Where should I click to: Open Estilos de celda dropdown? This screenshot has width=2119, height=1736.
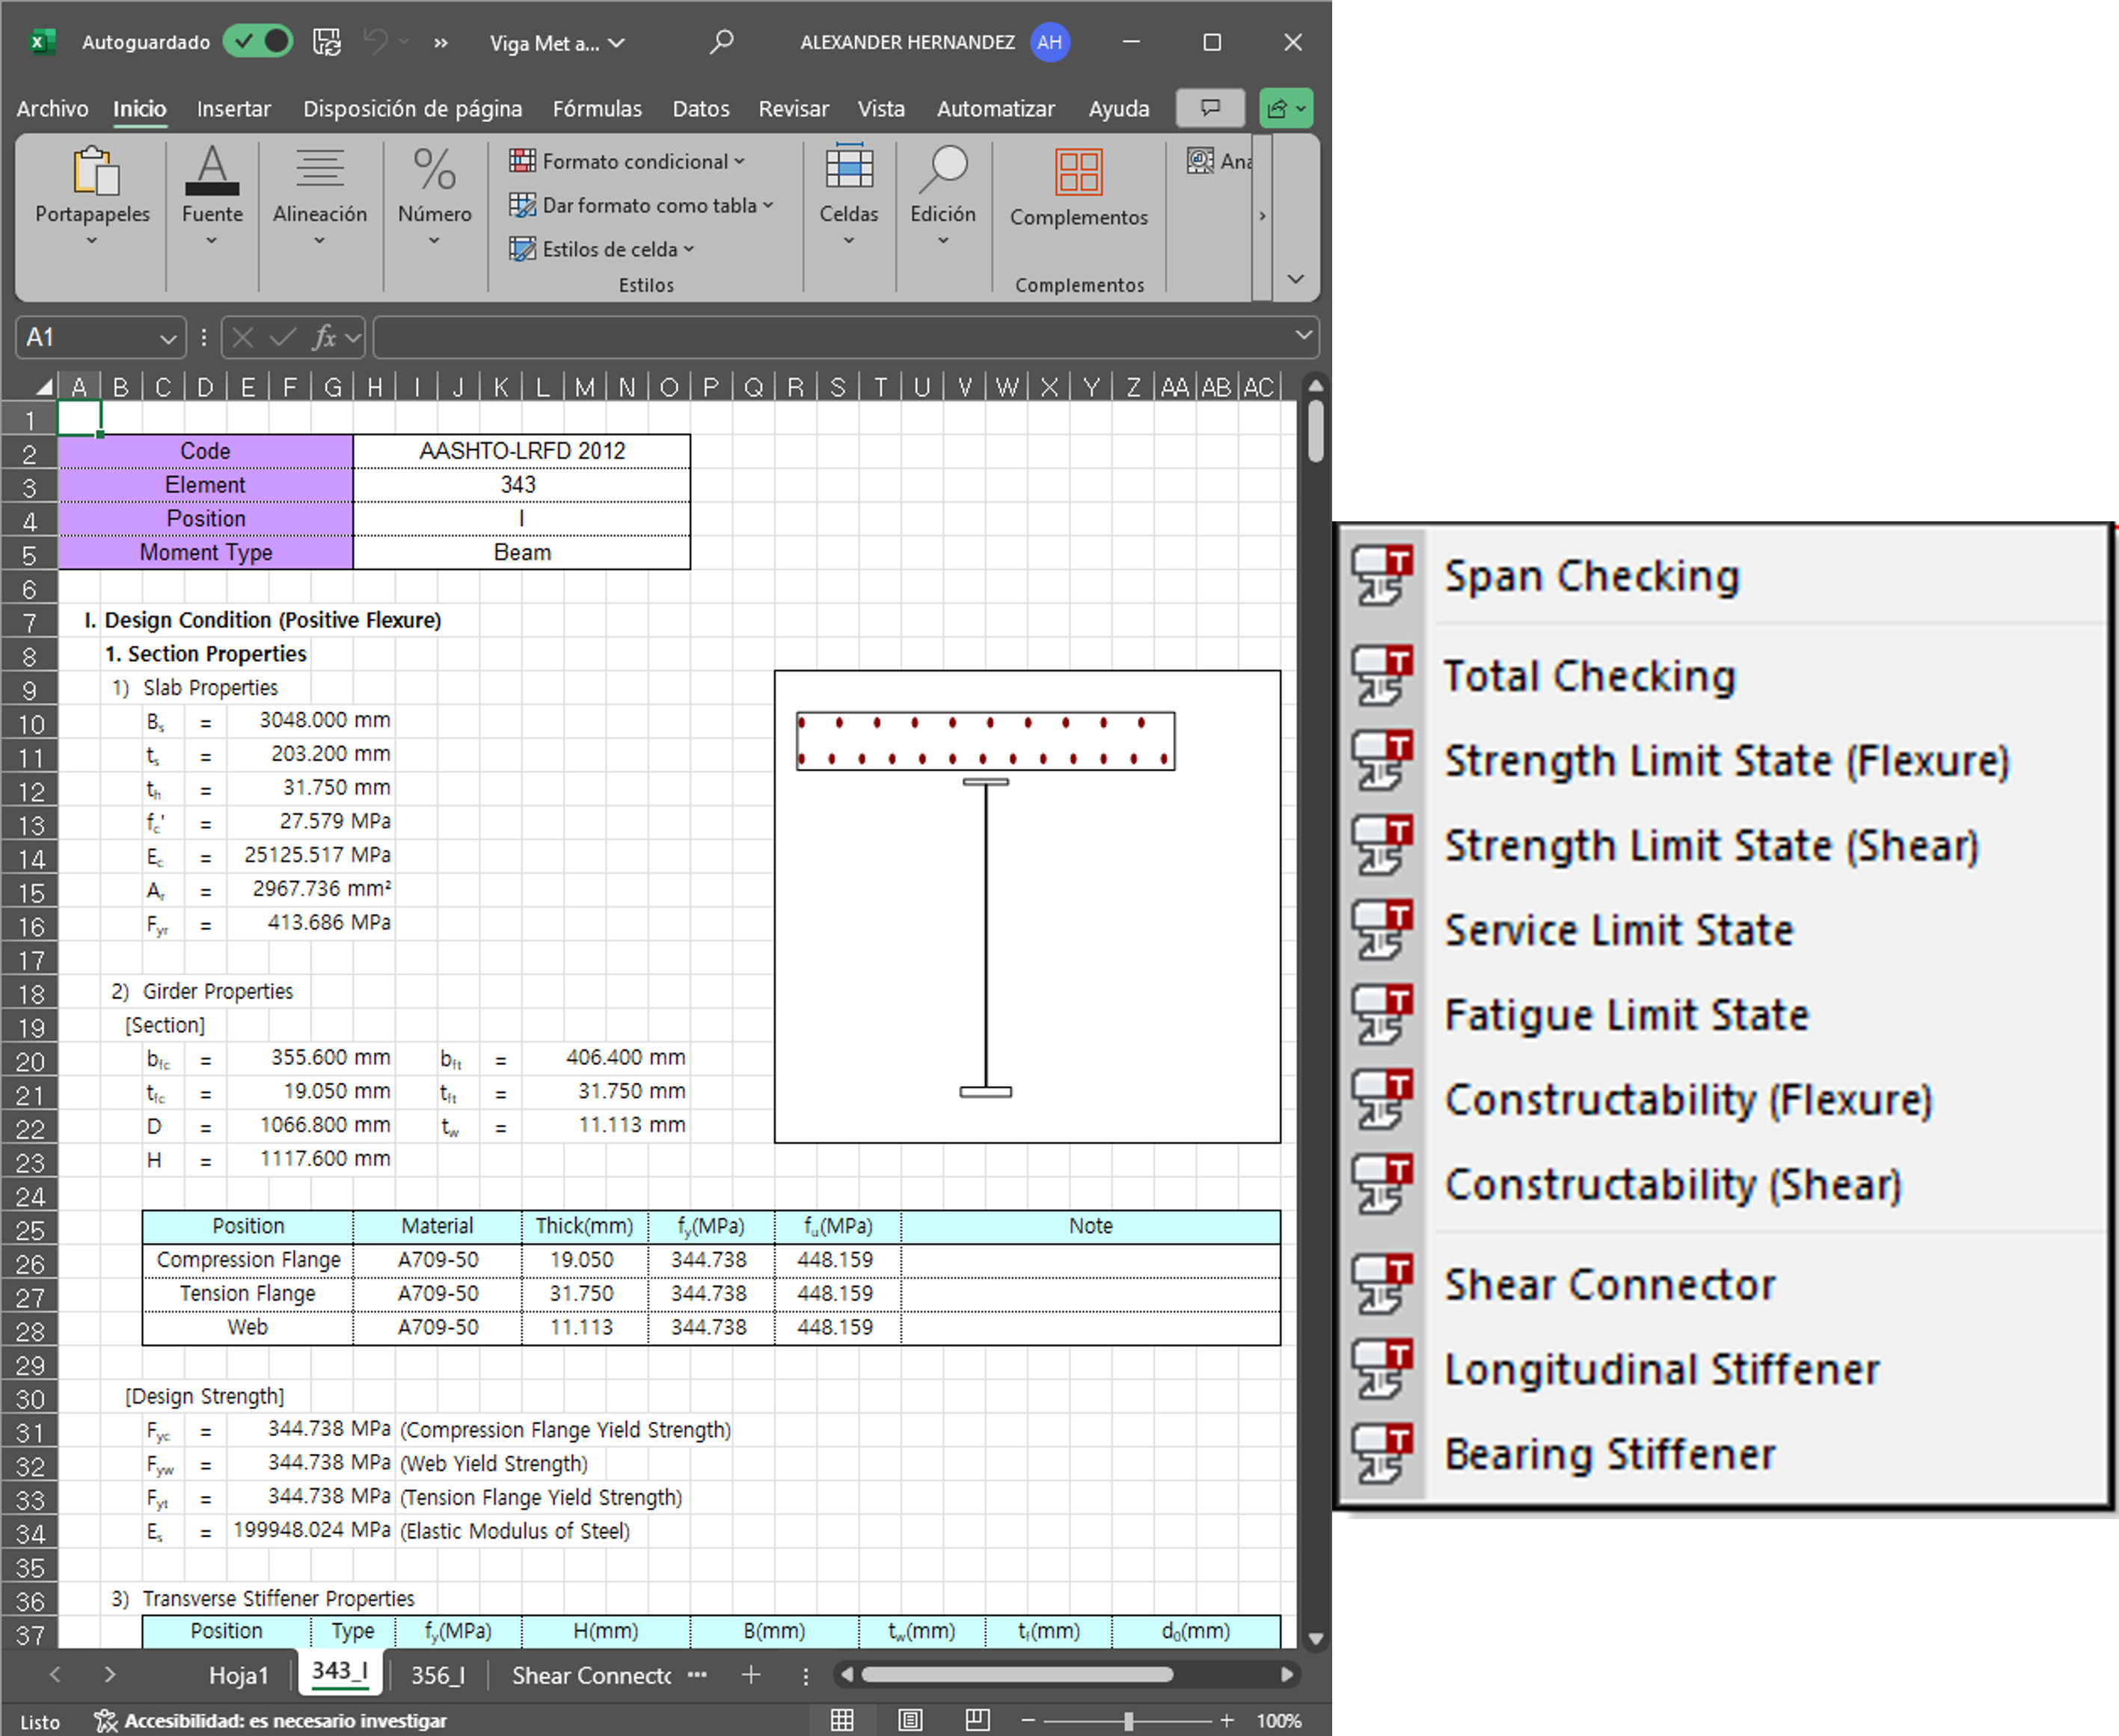(602, 249)
